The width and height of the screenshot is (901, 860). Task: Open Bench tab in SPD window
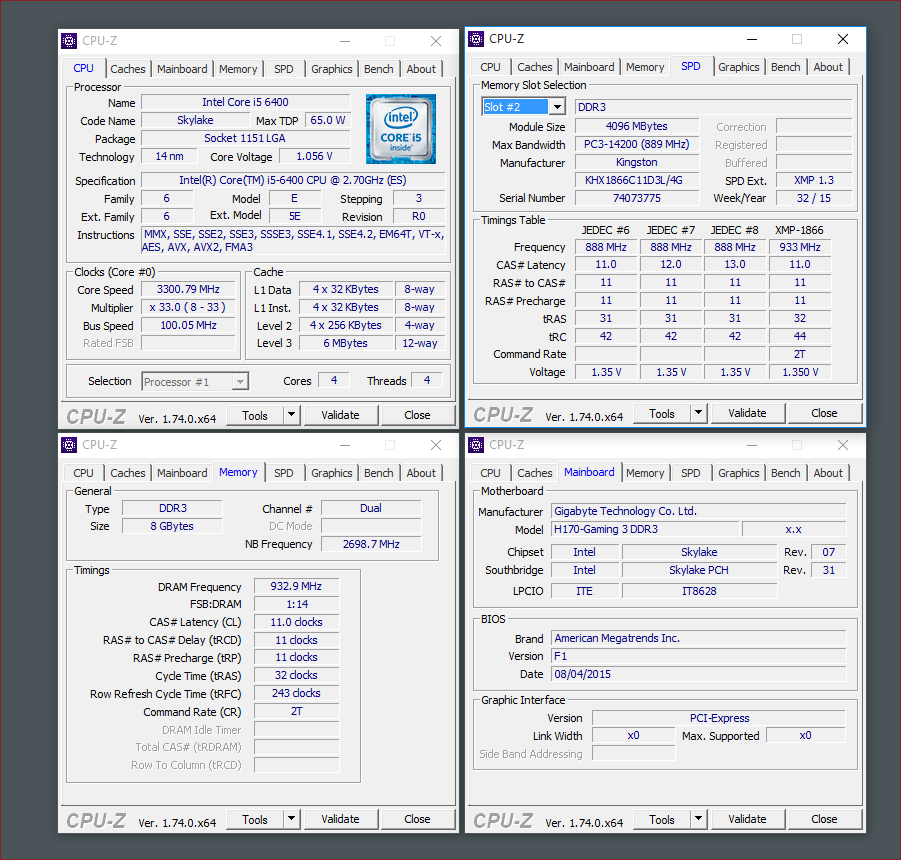786,67
